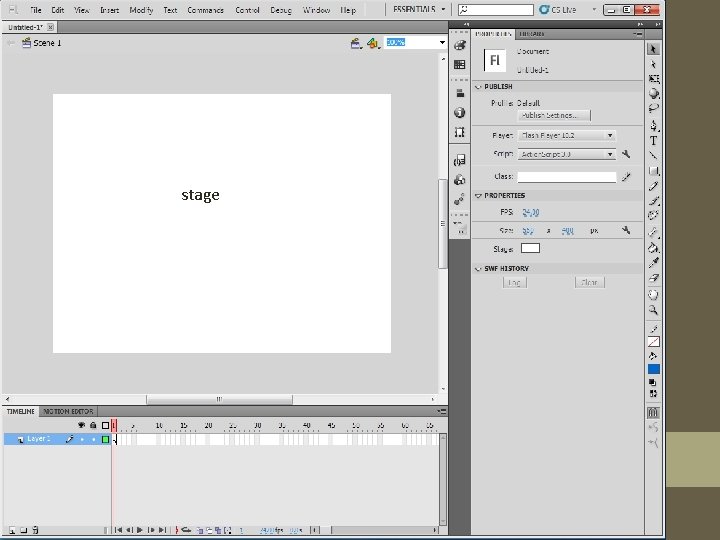Toggle show/hide all layers eye
This screenshot has width=720, height=540.
pyautogui.click(x=82, y=425)
